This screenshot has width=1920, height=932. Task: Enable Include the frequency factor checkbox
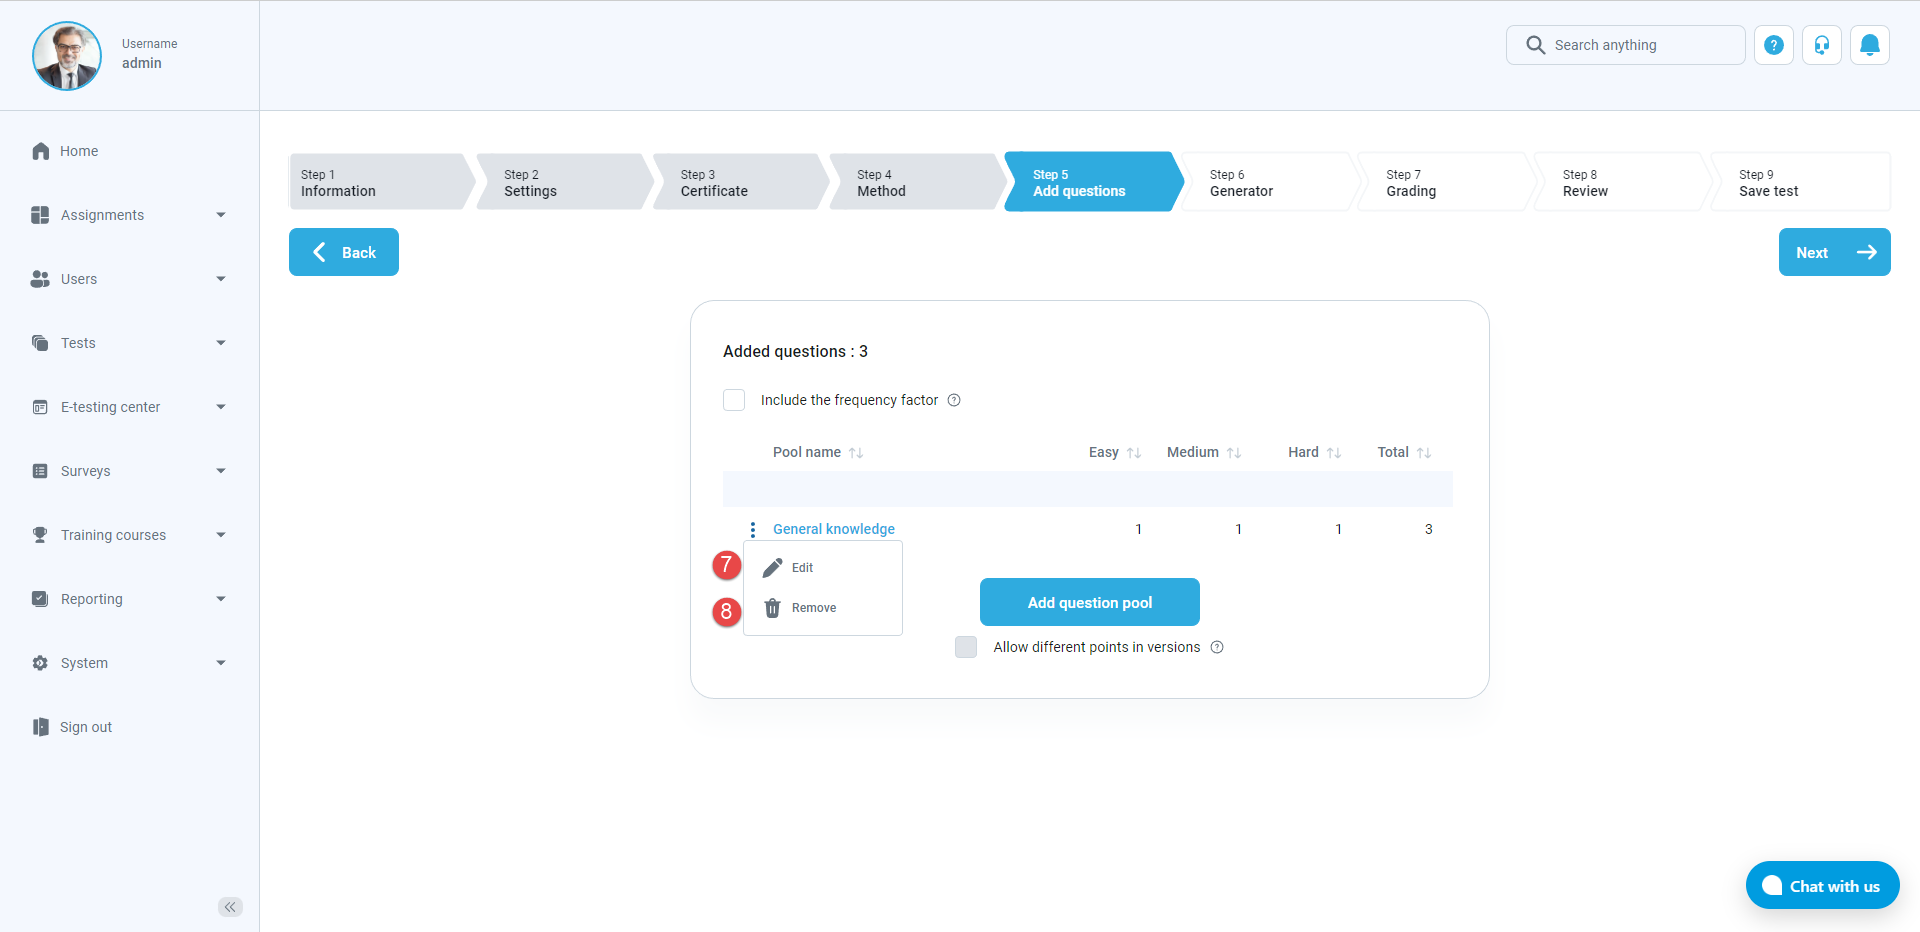tap(734, 400)
